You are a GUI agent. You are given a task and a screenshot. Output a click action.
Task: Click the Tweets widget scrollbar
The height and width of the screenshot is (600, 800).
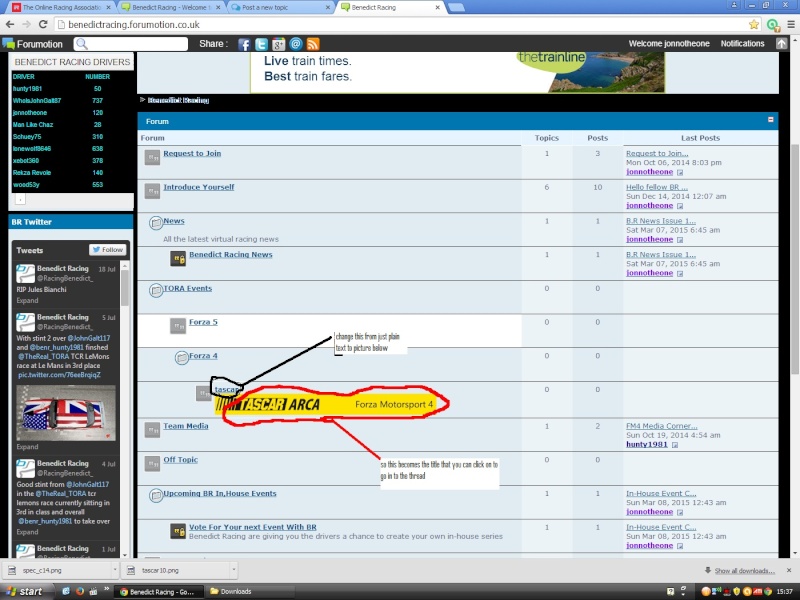[x=124, y=289]
